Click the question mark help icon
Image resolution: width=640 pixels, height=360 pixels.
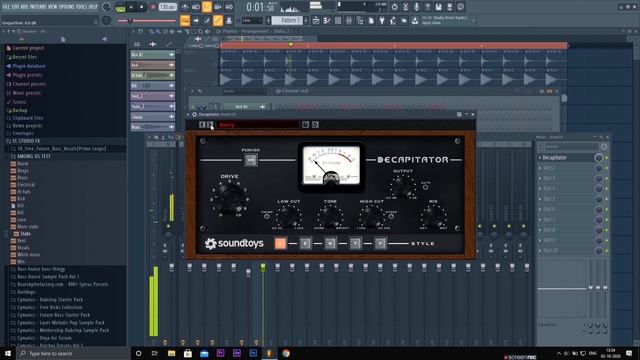427,7
